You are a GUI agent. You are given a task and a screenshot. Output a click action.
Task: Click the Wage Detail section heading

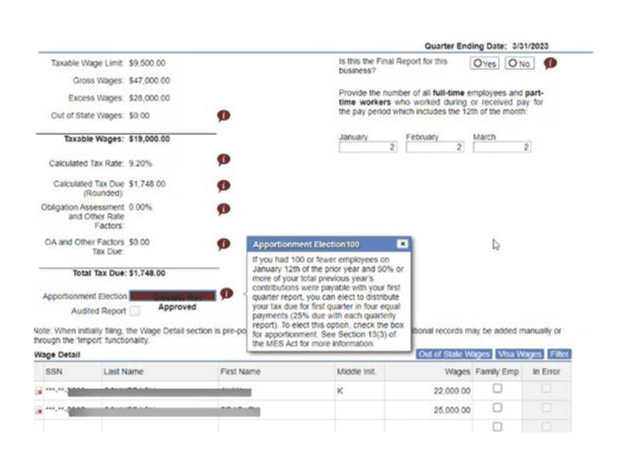(x=57, y=355)
